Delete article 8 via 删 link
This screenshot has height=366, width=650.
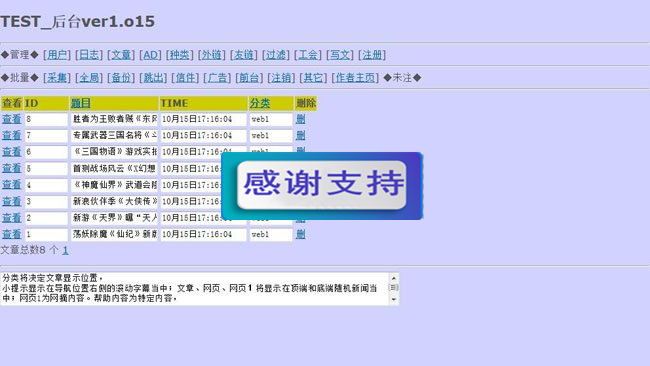tap(301, 119)
